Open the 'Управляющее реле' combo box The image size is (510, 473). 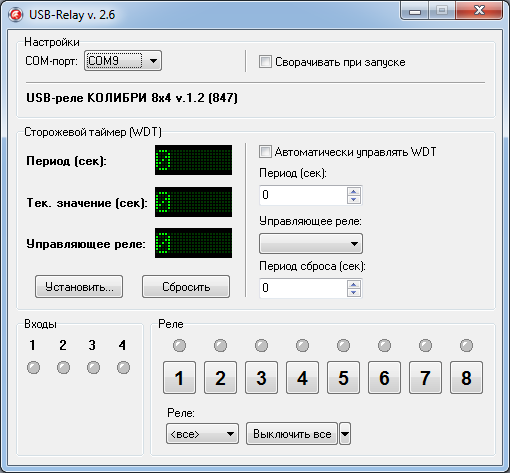pyautogui.click(x=311, y=244)
